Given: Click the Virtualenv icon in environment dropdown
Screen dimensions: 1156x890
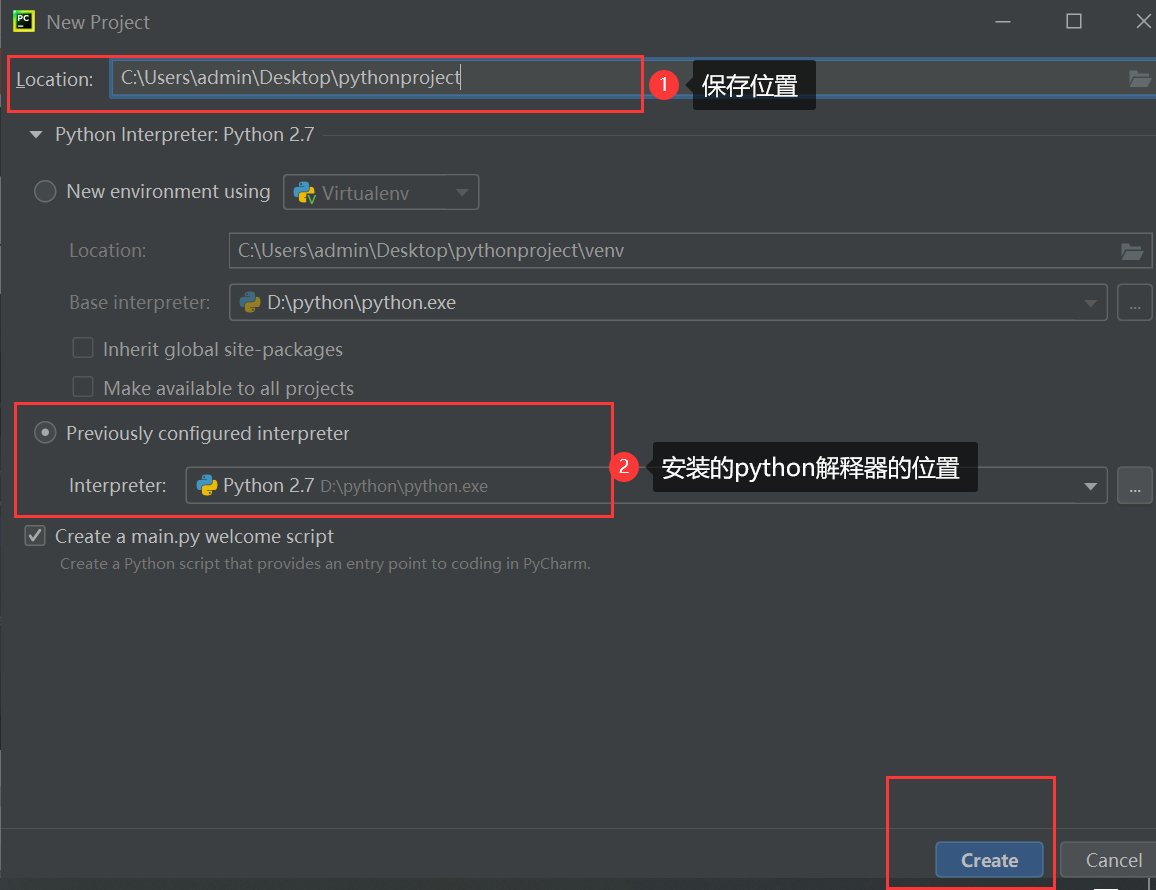Looking at the screenshot, I should click(304, 192).
